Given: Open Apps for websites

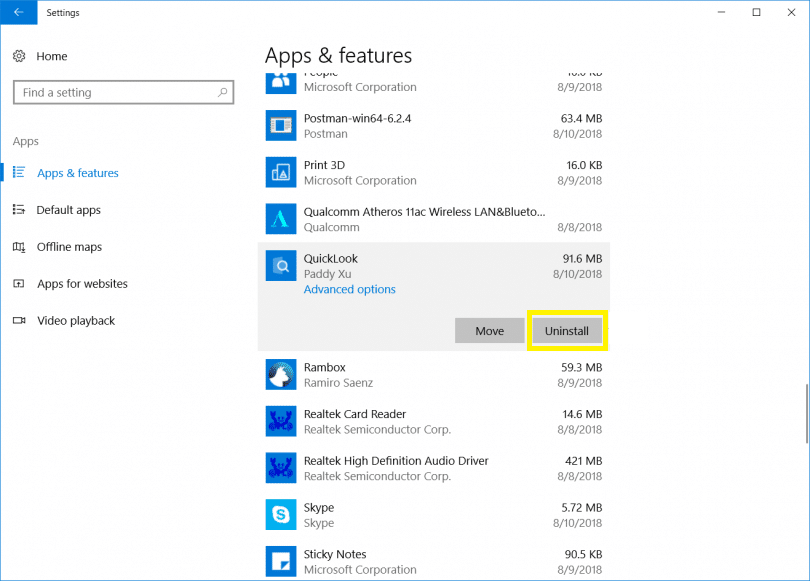Looking at the screenshot, I should point(82,284).
